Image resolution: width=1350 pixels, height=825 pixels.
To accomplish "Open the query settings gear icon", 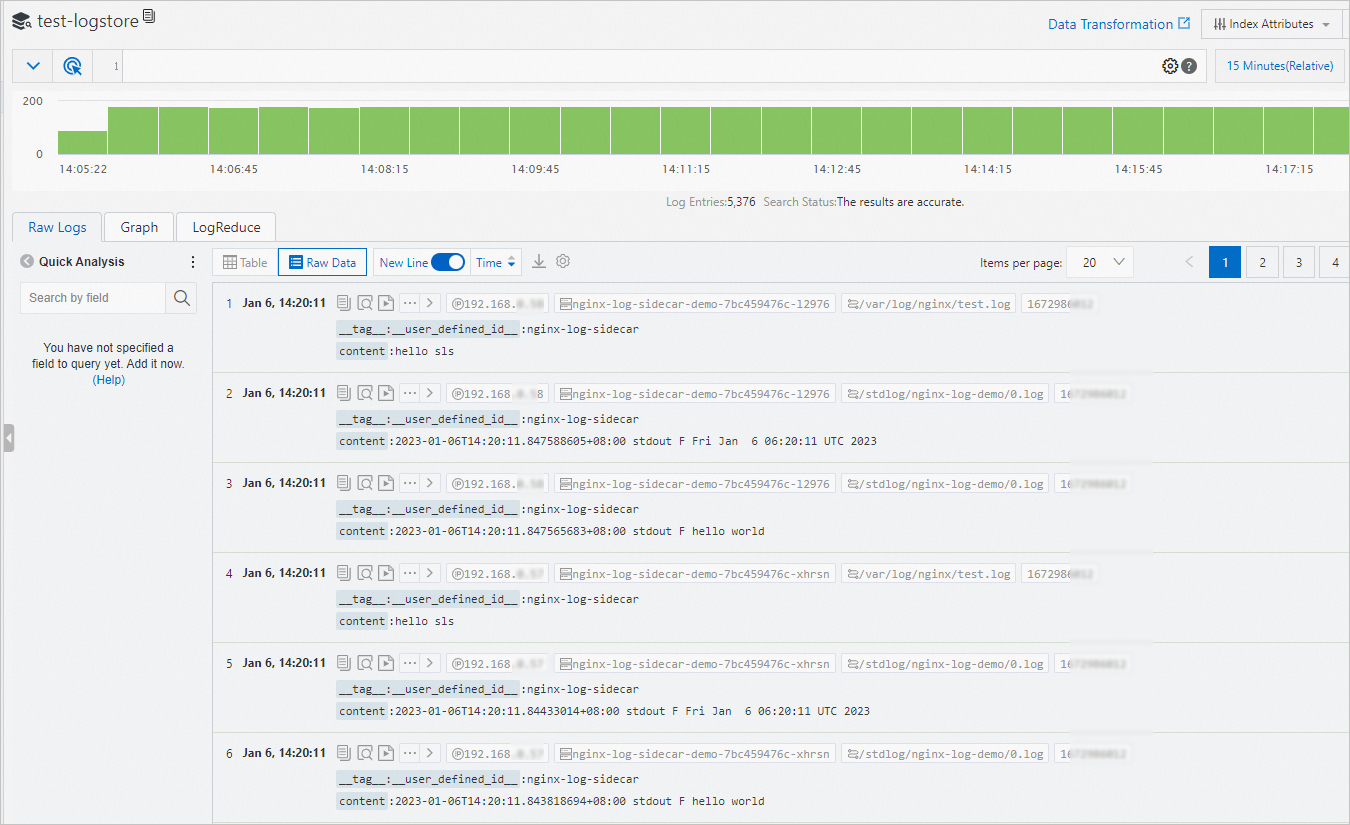I will point(1170,66).
